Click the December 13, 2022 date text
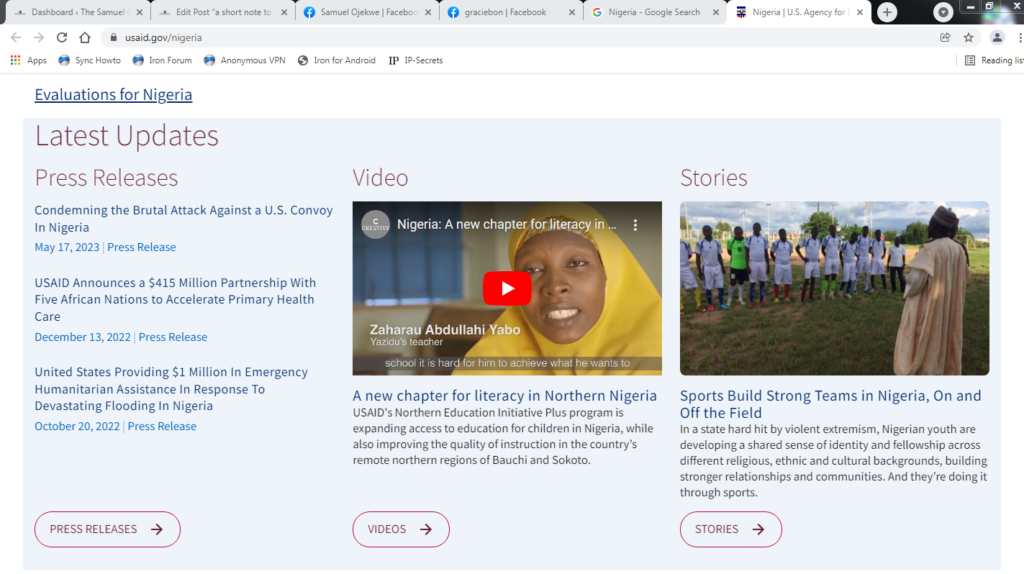The height and width of the screenshot is (574, 1024). [x=83, y=337]
